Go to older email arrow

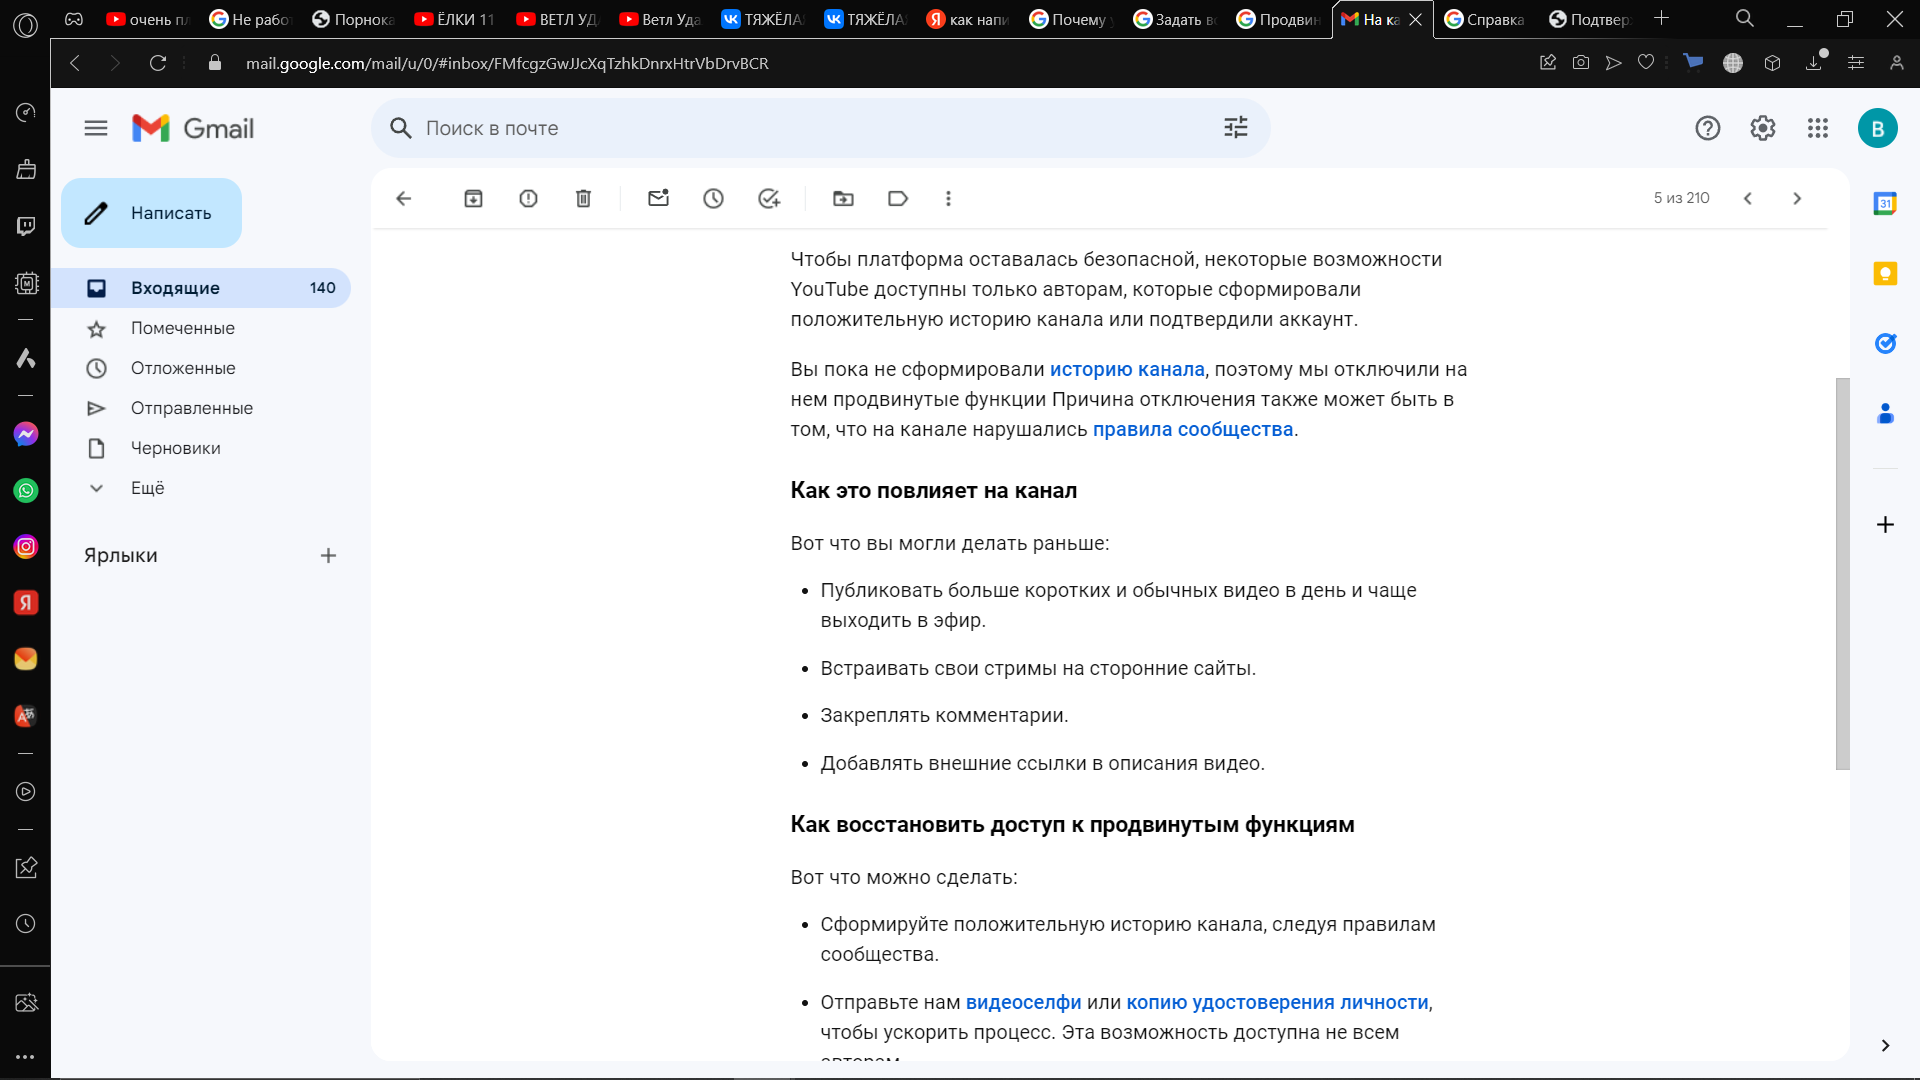(x=1797, y=199)
